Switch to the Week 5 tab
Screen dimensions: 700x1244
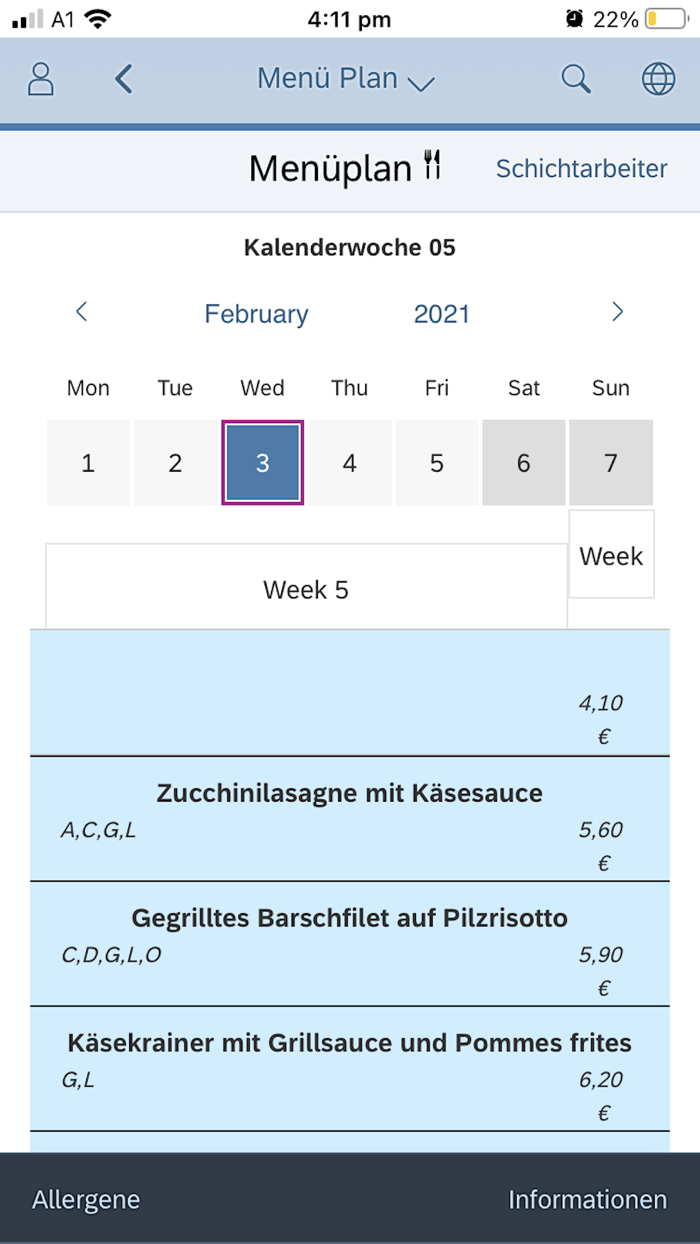click(306, 589)
